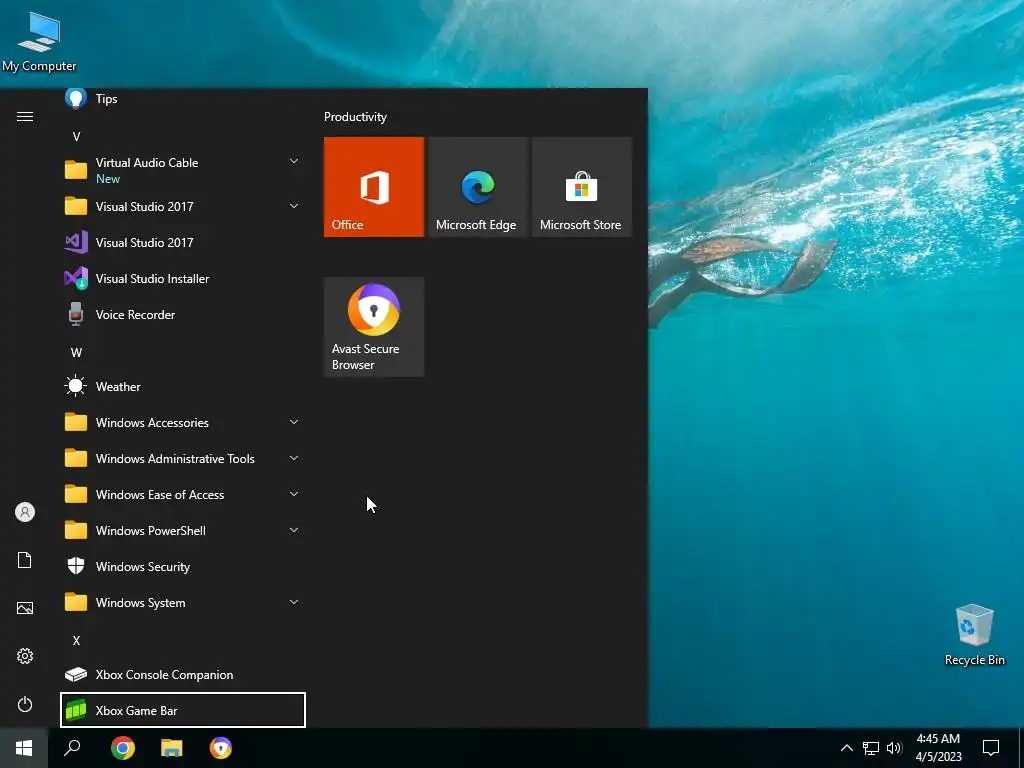
Task: Expand Windows Ease of Access folder
Action: [294, 494]
